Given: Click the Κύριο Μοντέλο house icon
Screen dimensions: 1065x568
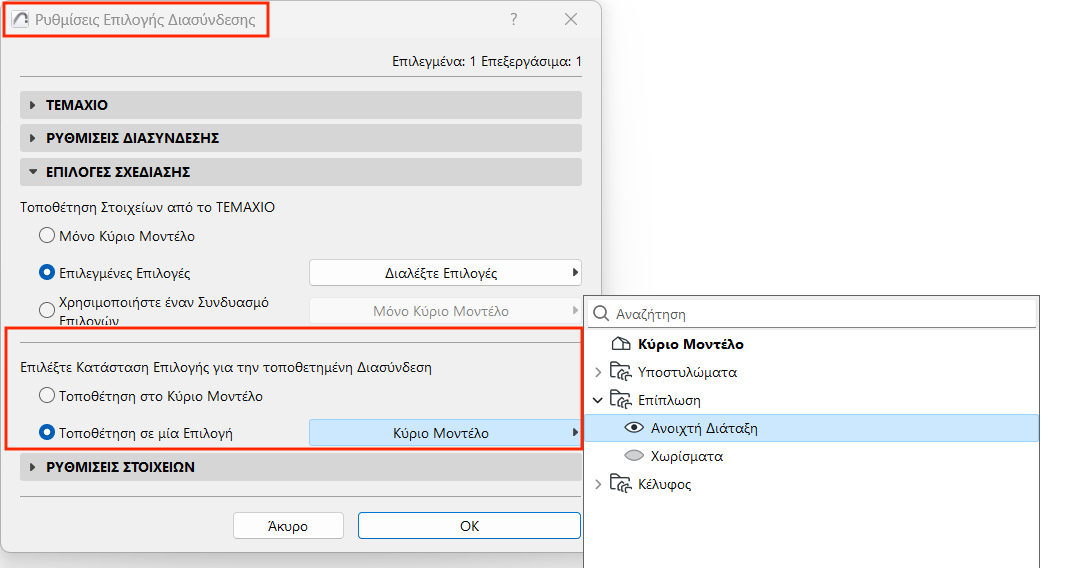Looking at the screenshot, I should [x=619, y=344].
